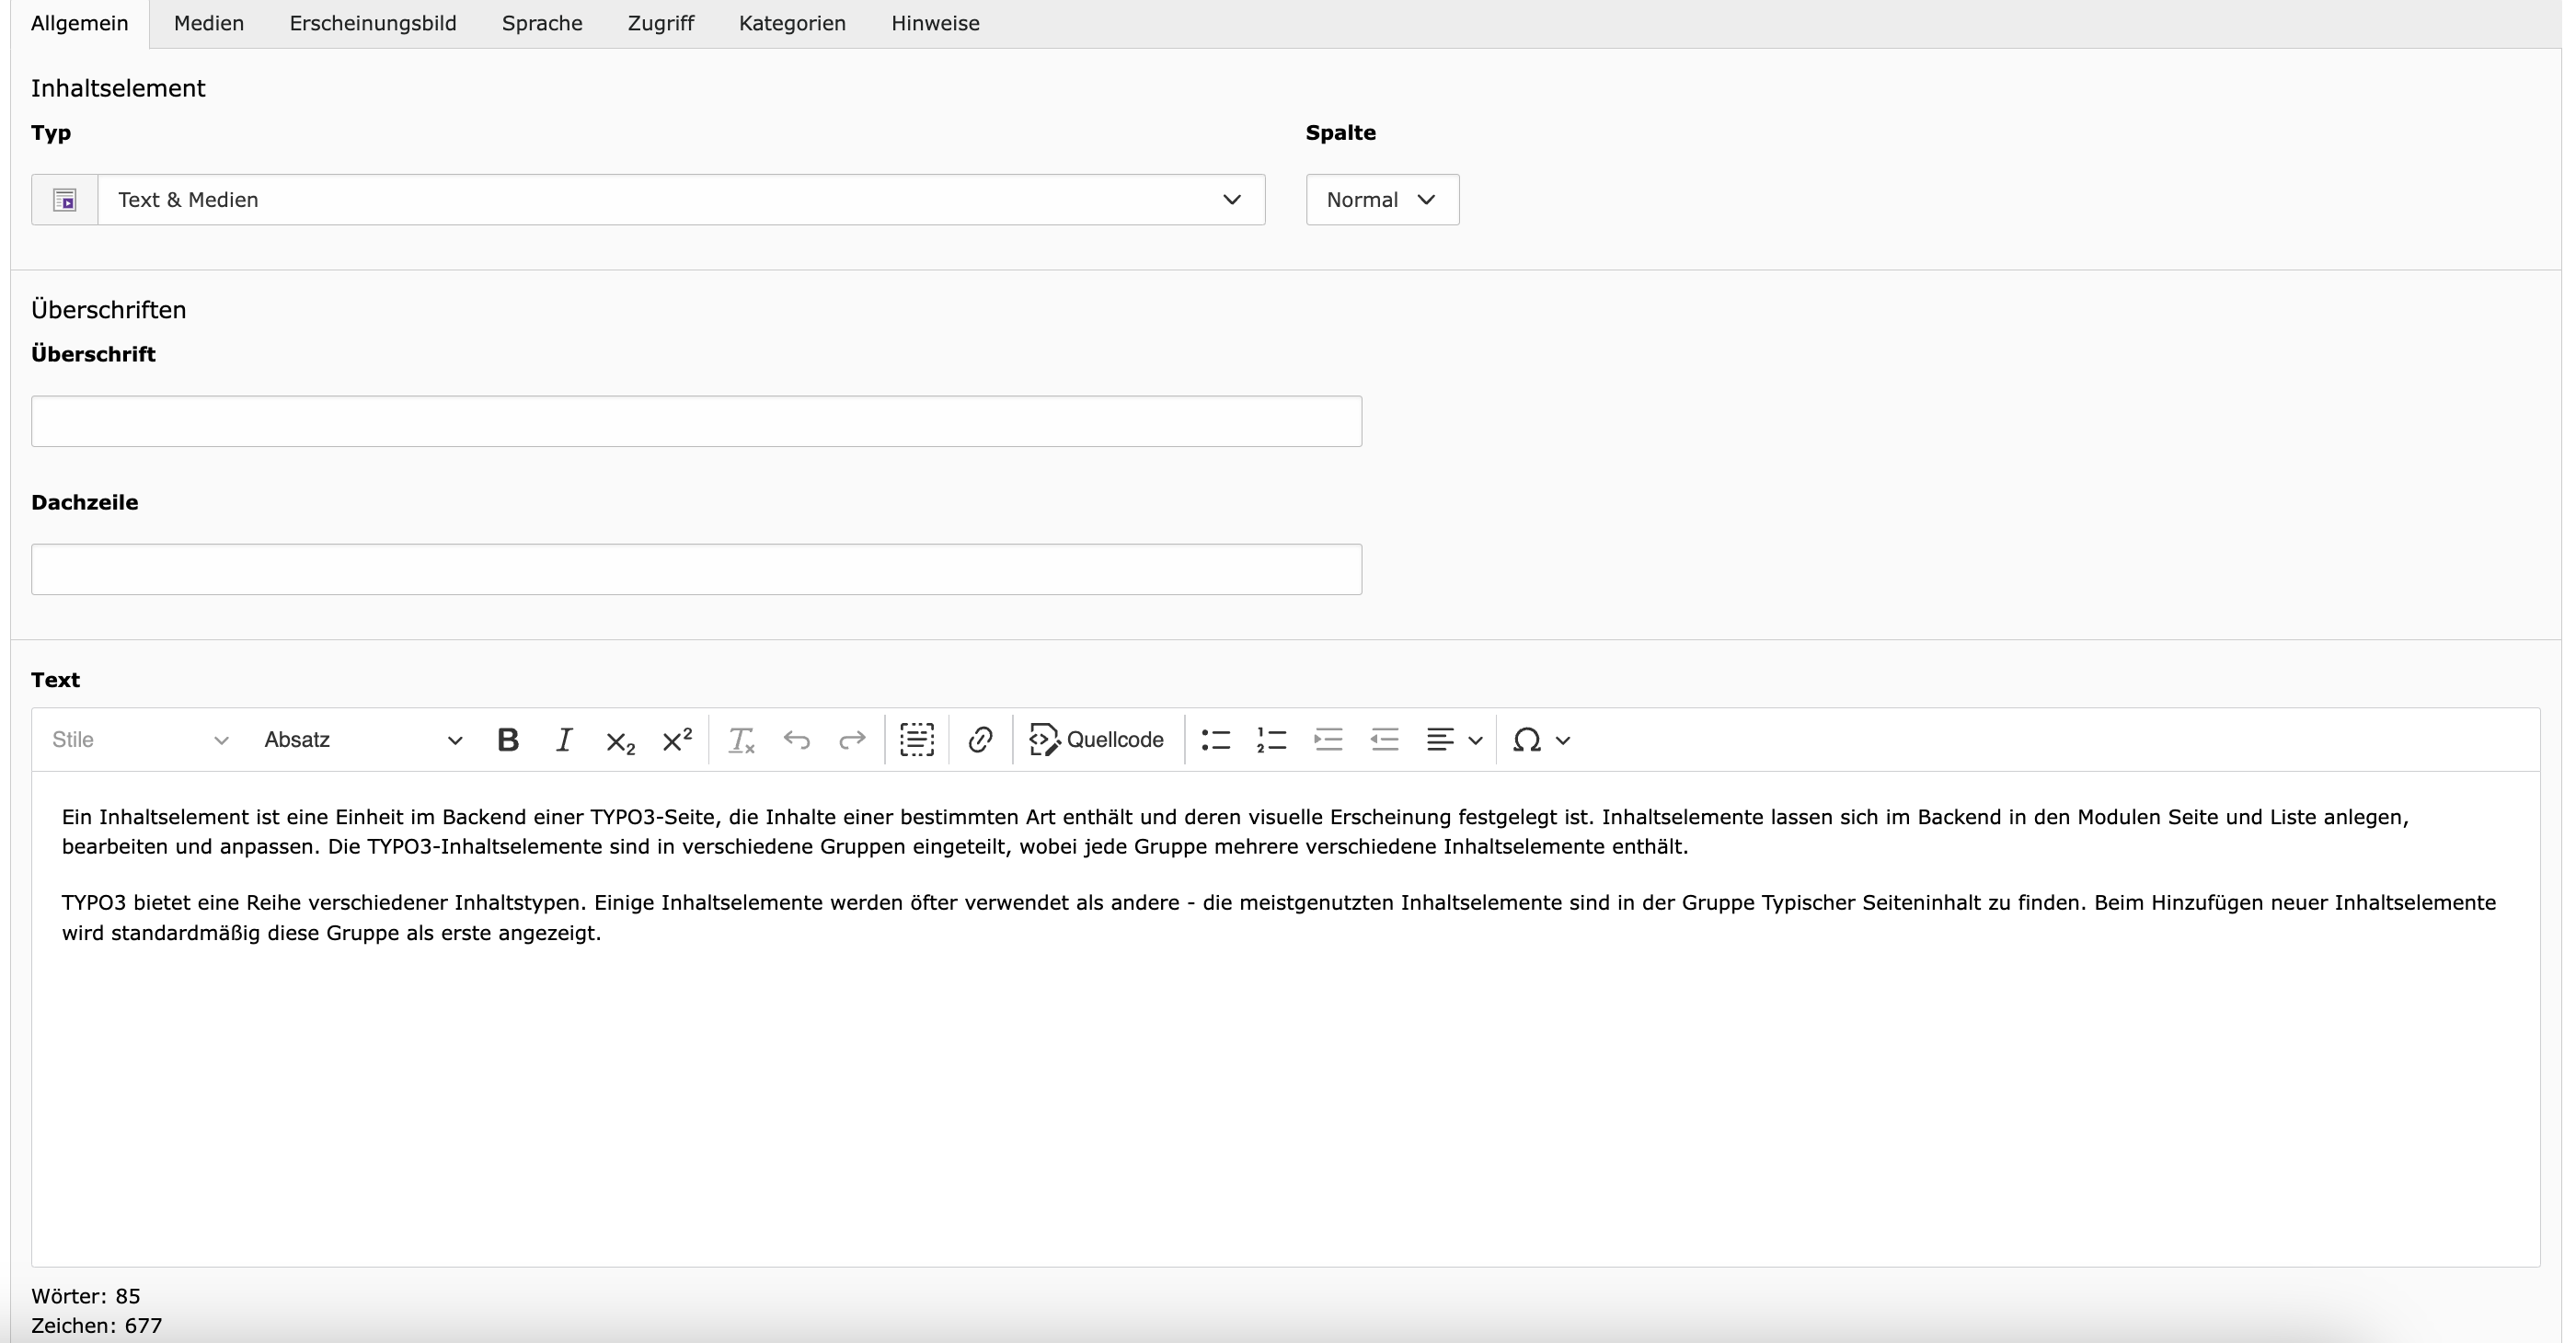
Task: Open the Typ dropdown showing Text & Medien
Action: (680, 200)
